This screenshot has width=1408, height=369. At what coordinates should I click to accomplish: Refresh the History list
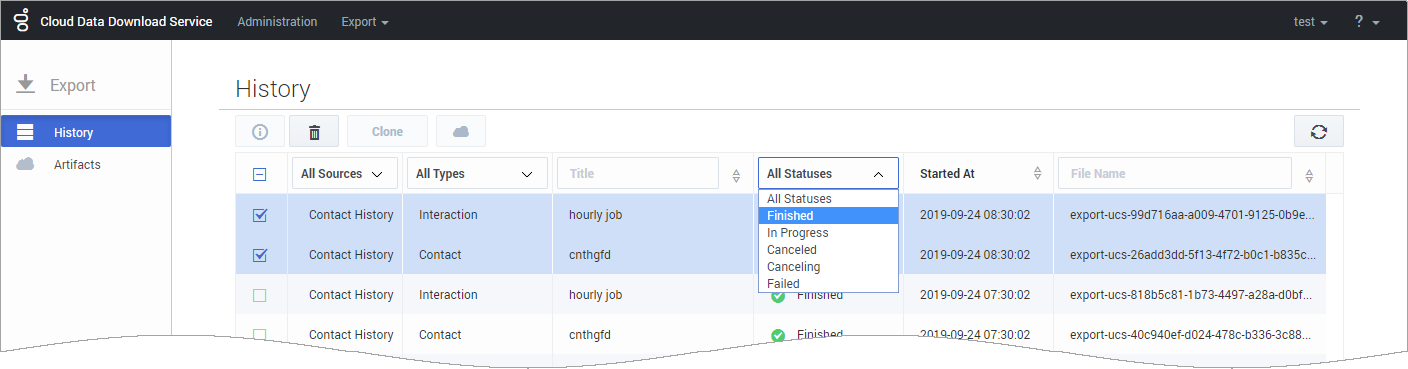1319,131
